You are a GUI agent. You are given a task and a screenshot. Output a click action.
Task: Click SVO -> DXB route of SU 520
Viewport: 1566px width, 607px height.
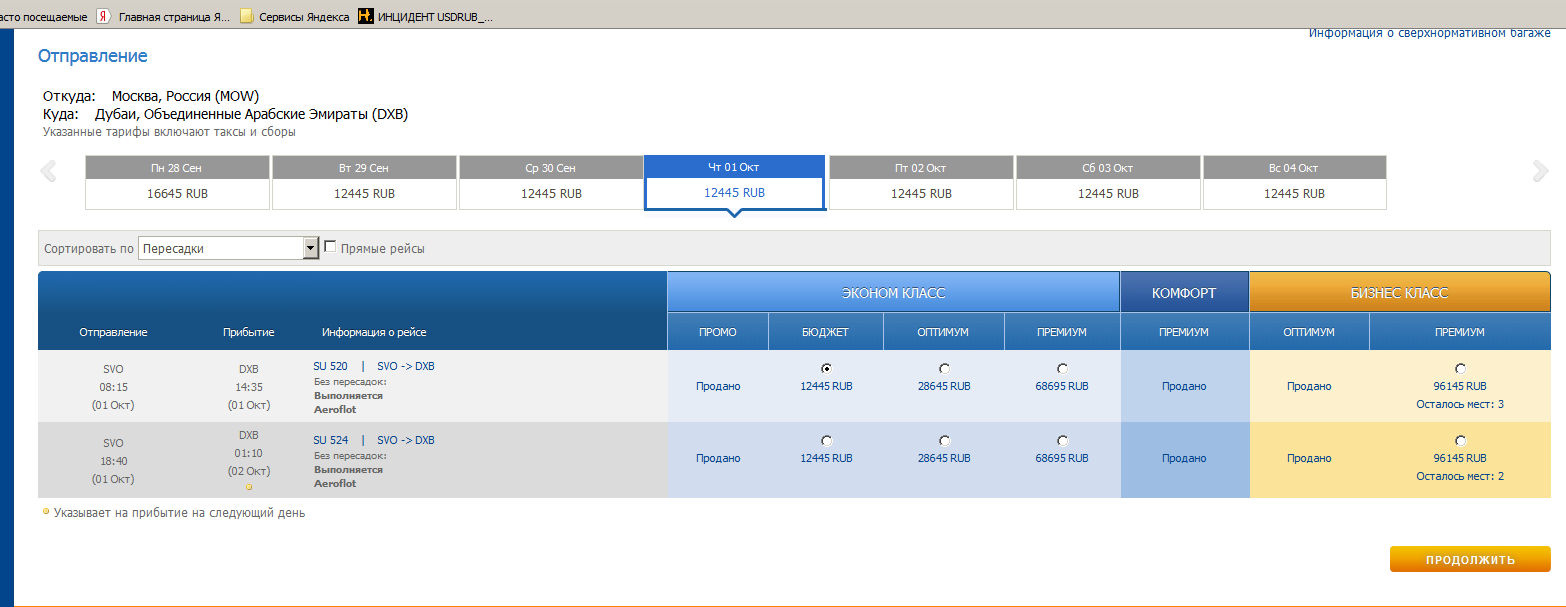(x=406, y=366)
